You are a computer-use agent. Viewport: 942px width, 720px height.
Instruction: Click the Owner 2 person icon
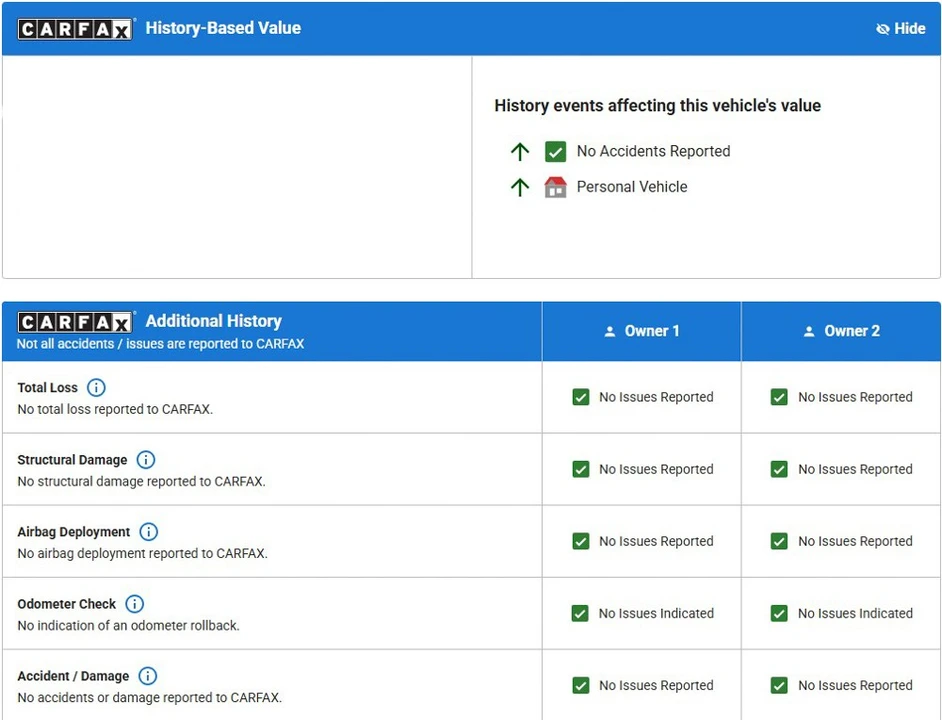(x=809, y=331)
